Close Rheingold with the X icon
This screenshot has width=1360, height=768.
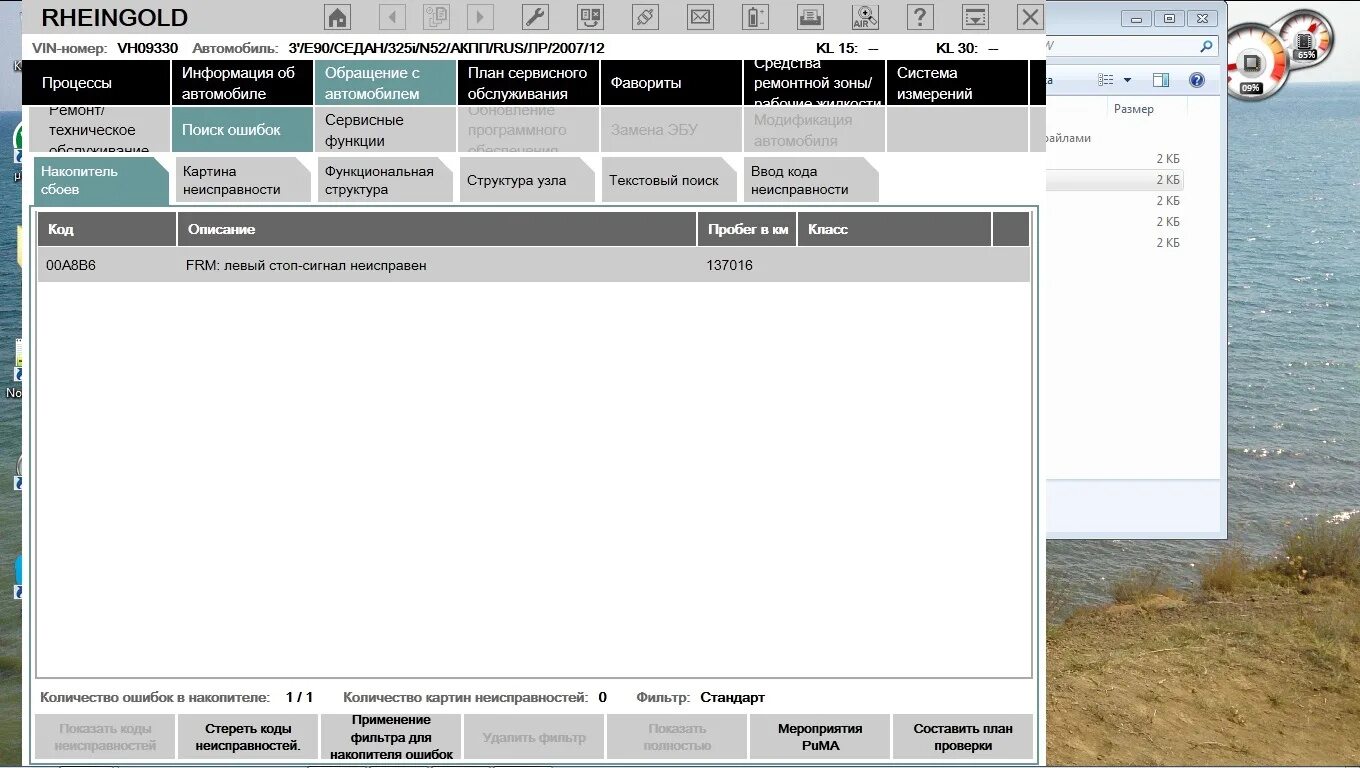[1030, 17]
